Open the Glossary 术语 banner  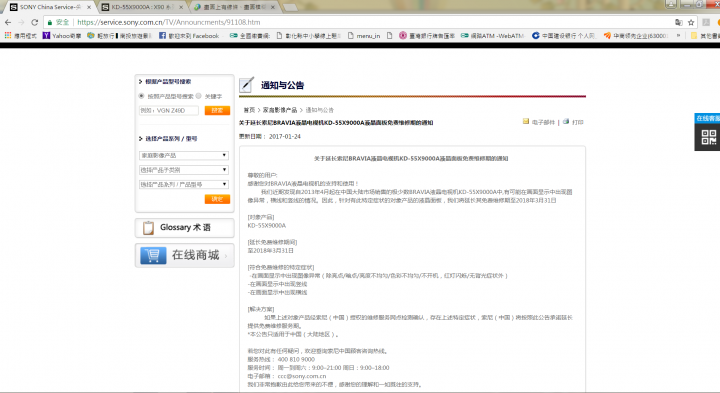click(x=185, y=228)
